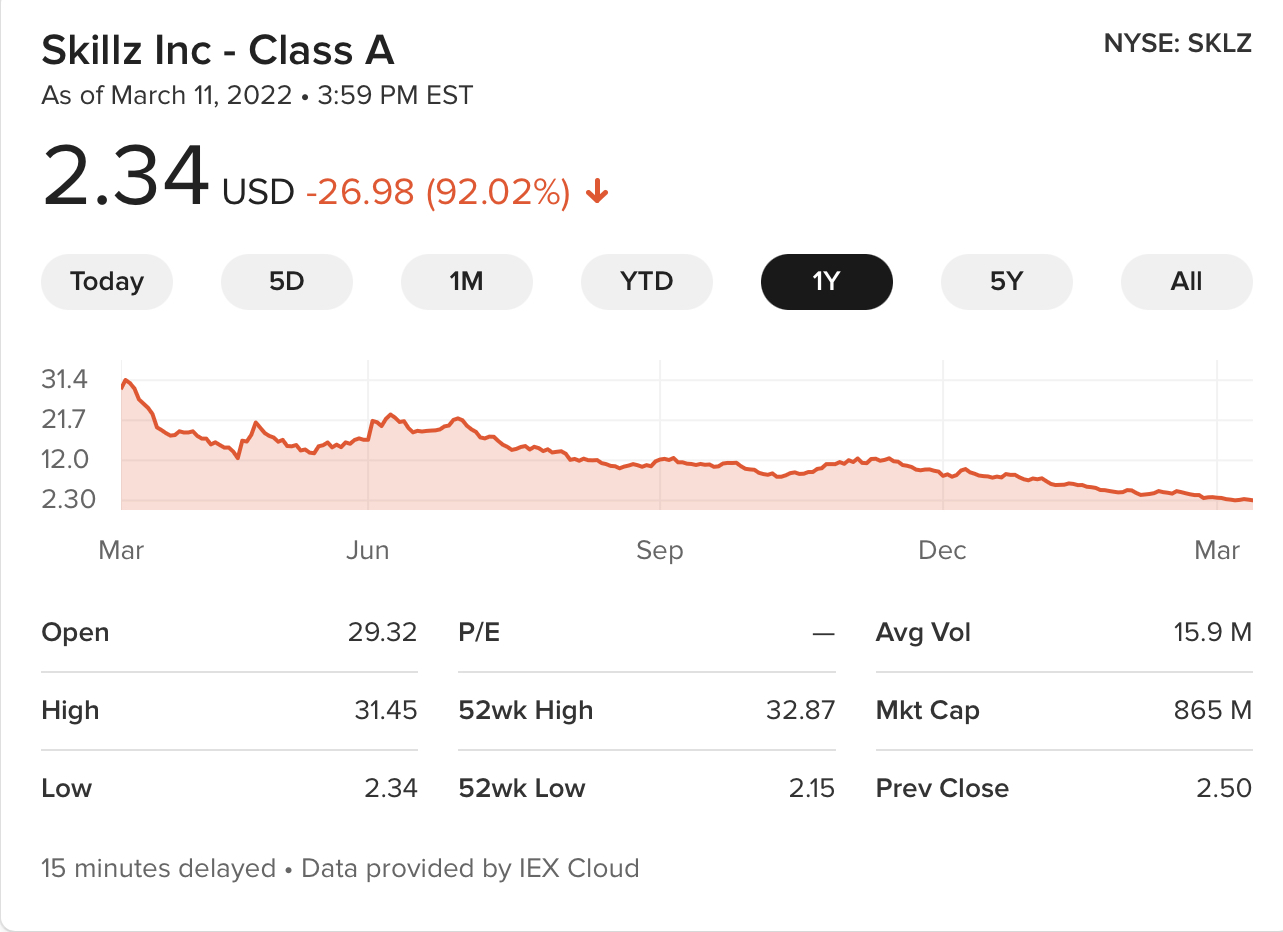Click the 2.34 current price
This screenshot has height=932, width=1283.
point(126,177)
